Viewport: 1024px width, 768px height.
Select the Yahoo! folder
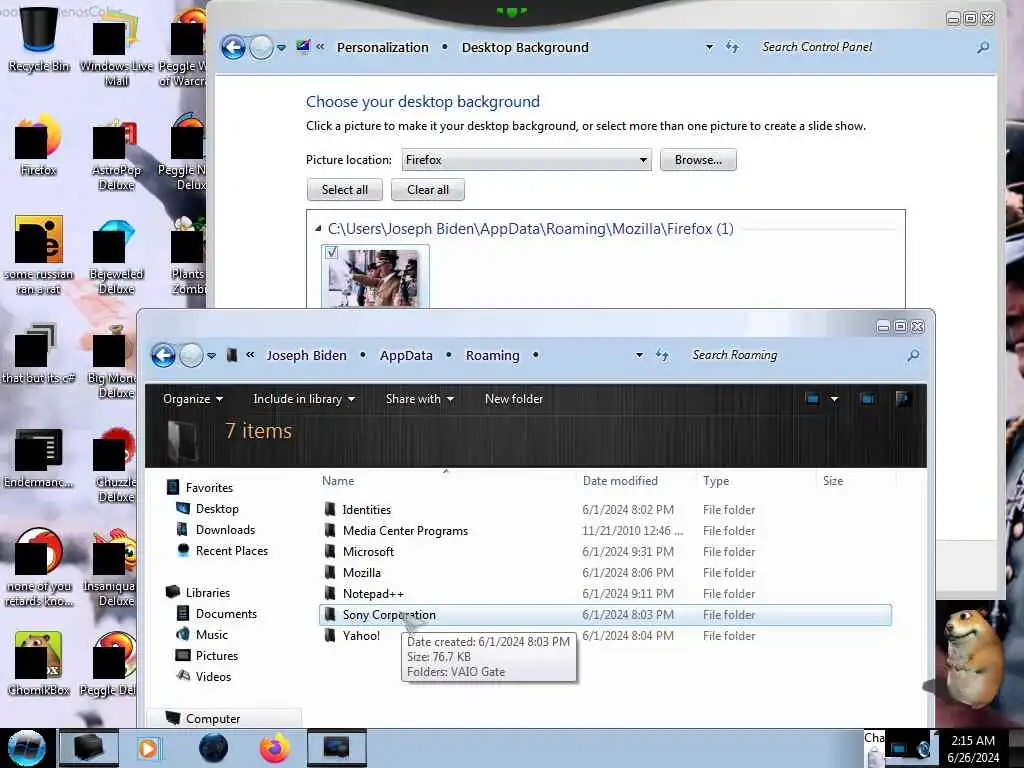(x=361, y=635)
